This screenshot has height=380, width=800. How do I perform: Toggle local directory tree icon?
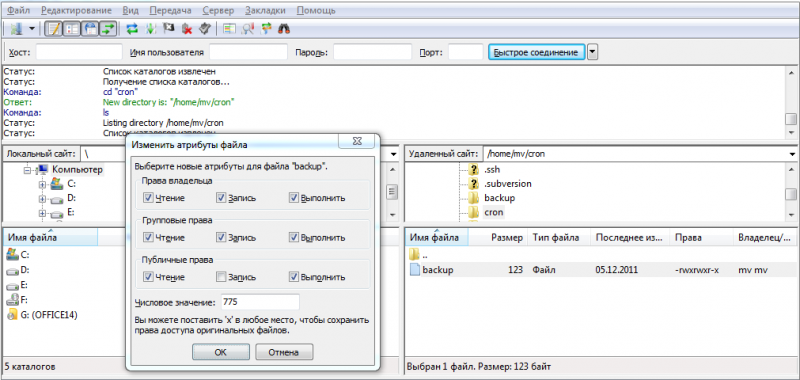71,29
